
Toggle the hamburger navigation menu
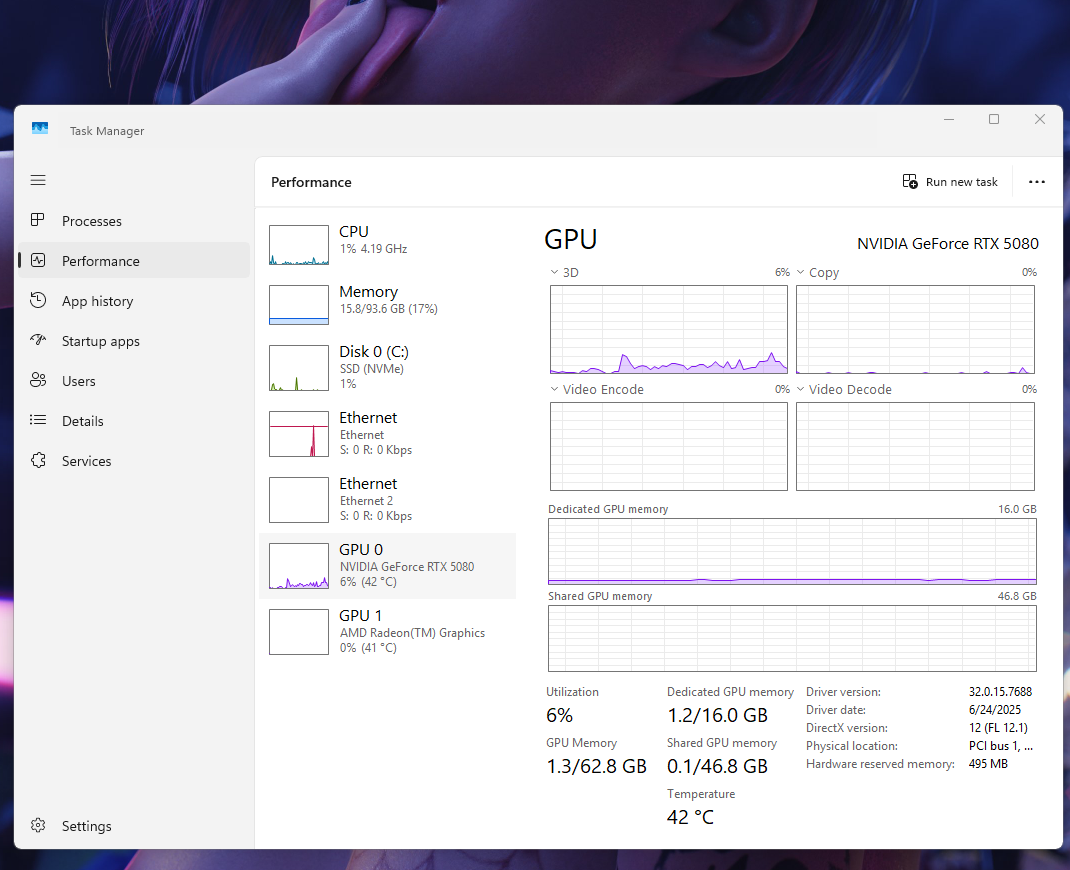38,180
